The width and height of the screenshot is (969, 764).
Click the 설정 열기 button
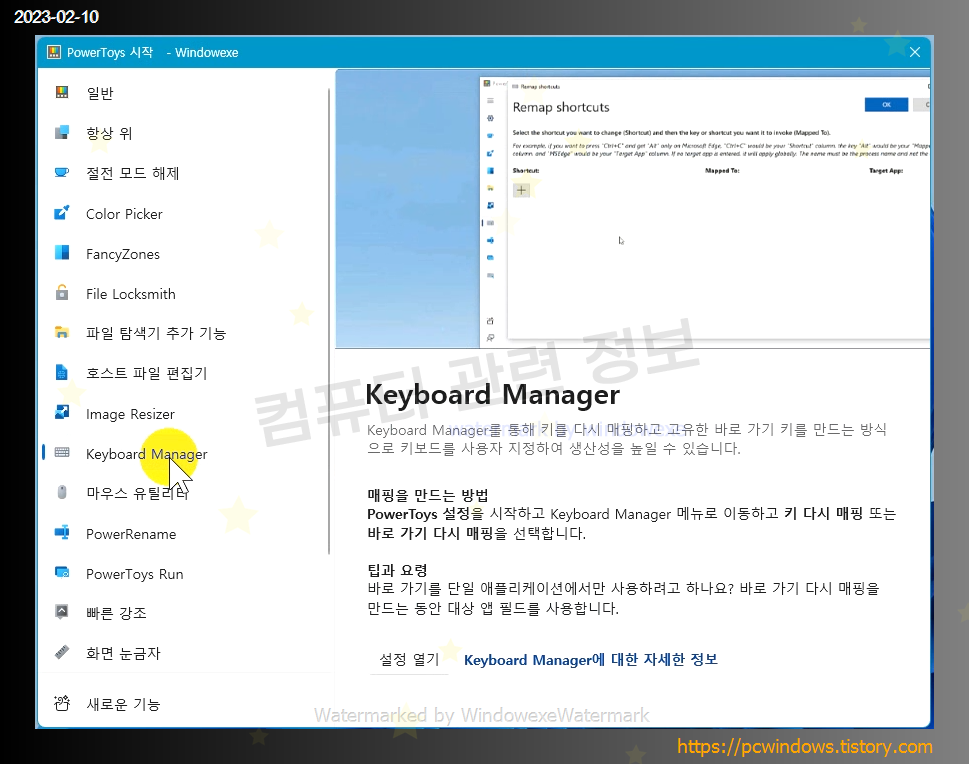click(x=409, y=660)
